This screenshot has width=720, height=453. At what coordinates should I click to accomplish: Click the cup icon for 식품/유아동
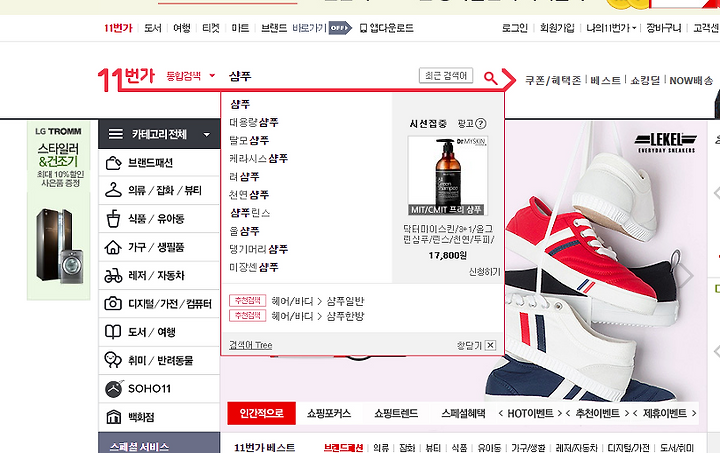coord(113,219)
